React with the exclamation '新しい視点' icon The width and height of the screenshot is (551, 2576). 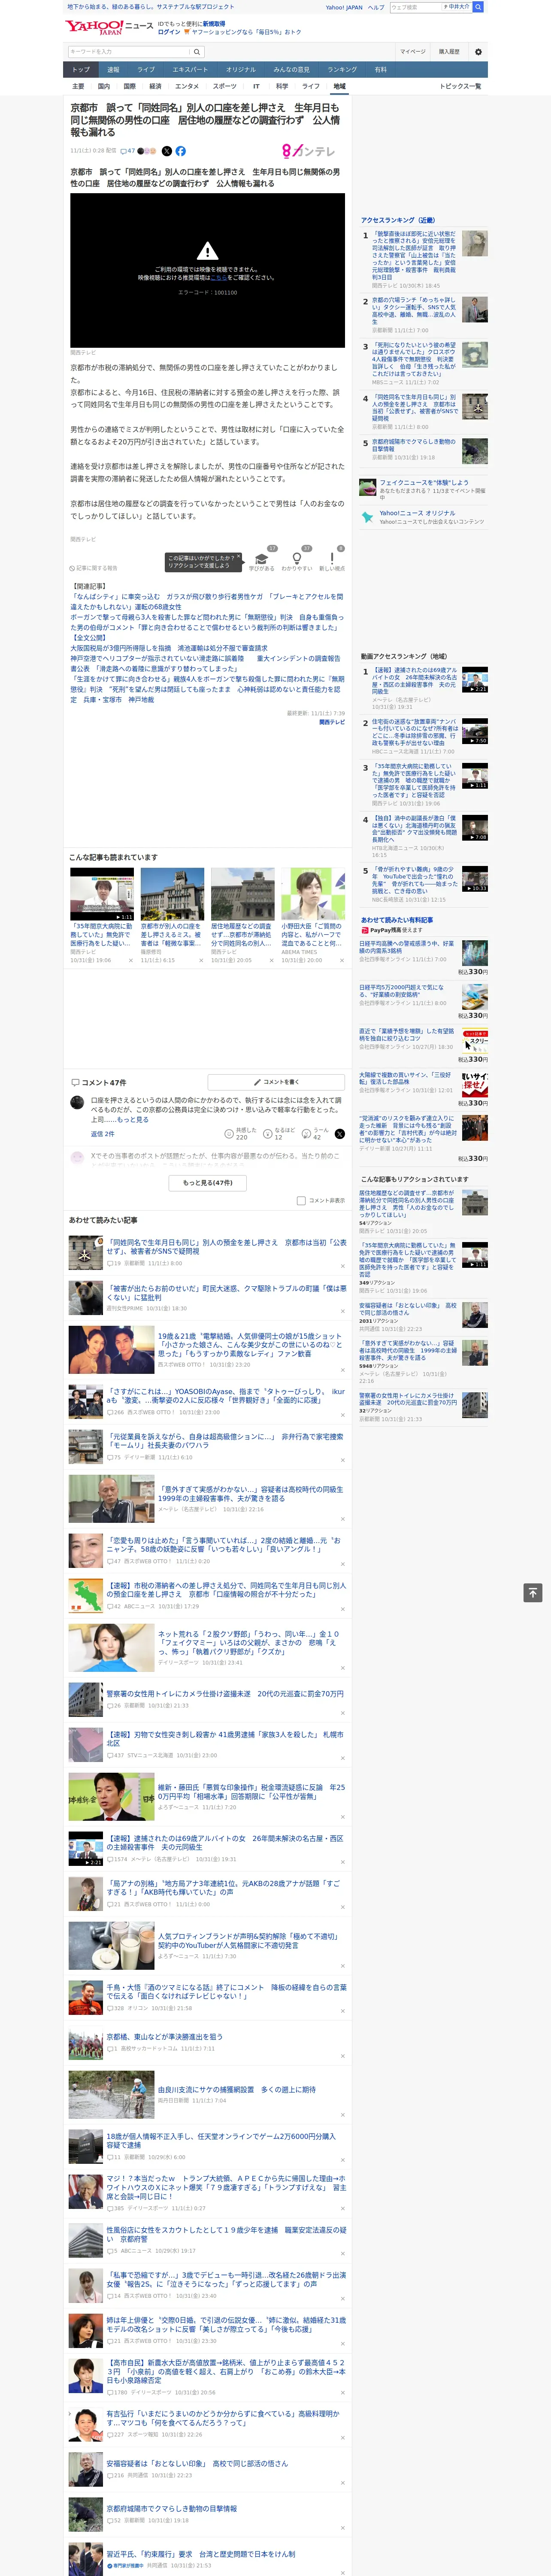click(x=332, y=559)
